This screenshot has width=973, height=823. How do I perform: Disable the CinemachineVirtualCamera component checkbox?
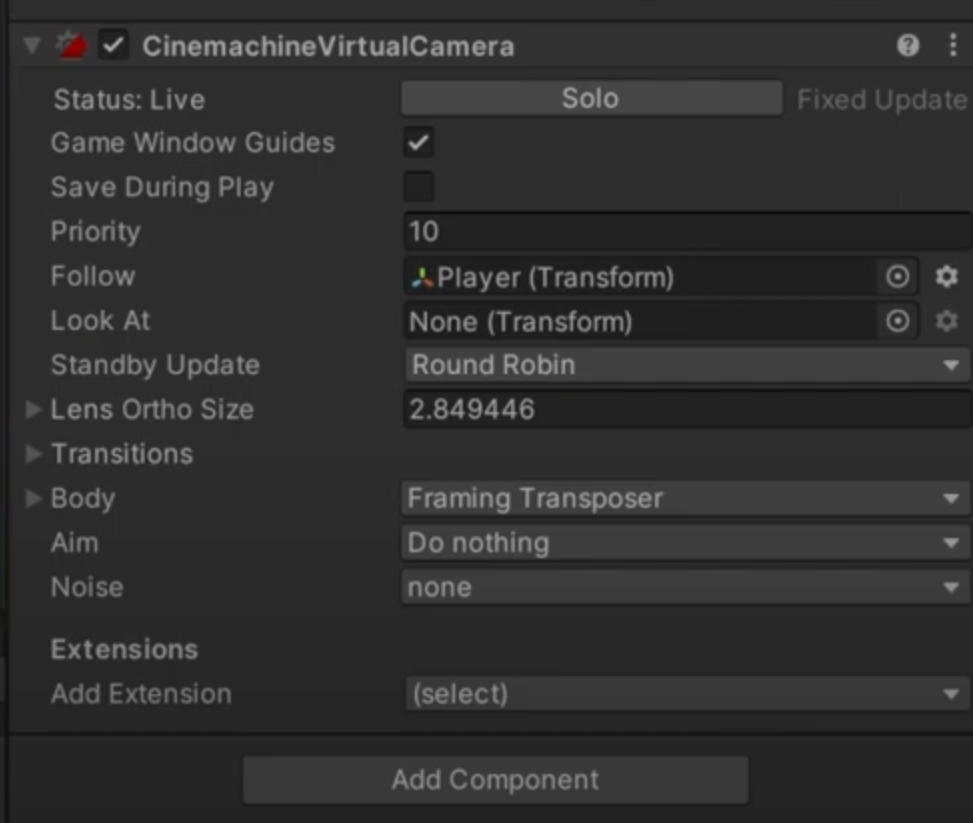[x=114, y=45]
